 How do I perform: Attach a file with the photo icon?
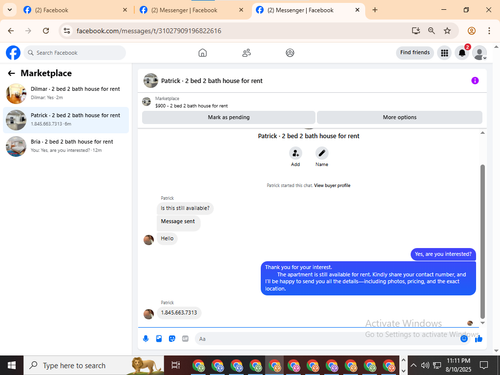click(x=159, y=339)
